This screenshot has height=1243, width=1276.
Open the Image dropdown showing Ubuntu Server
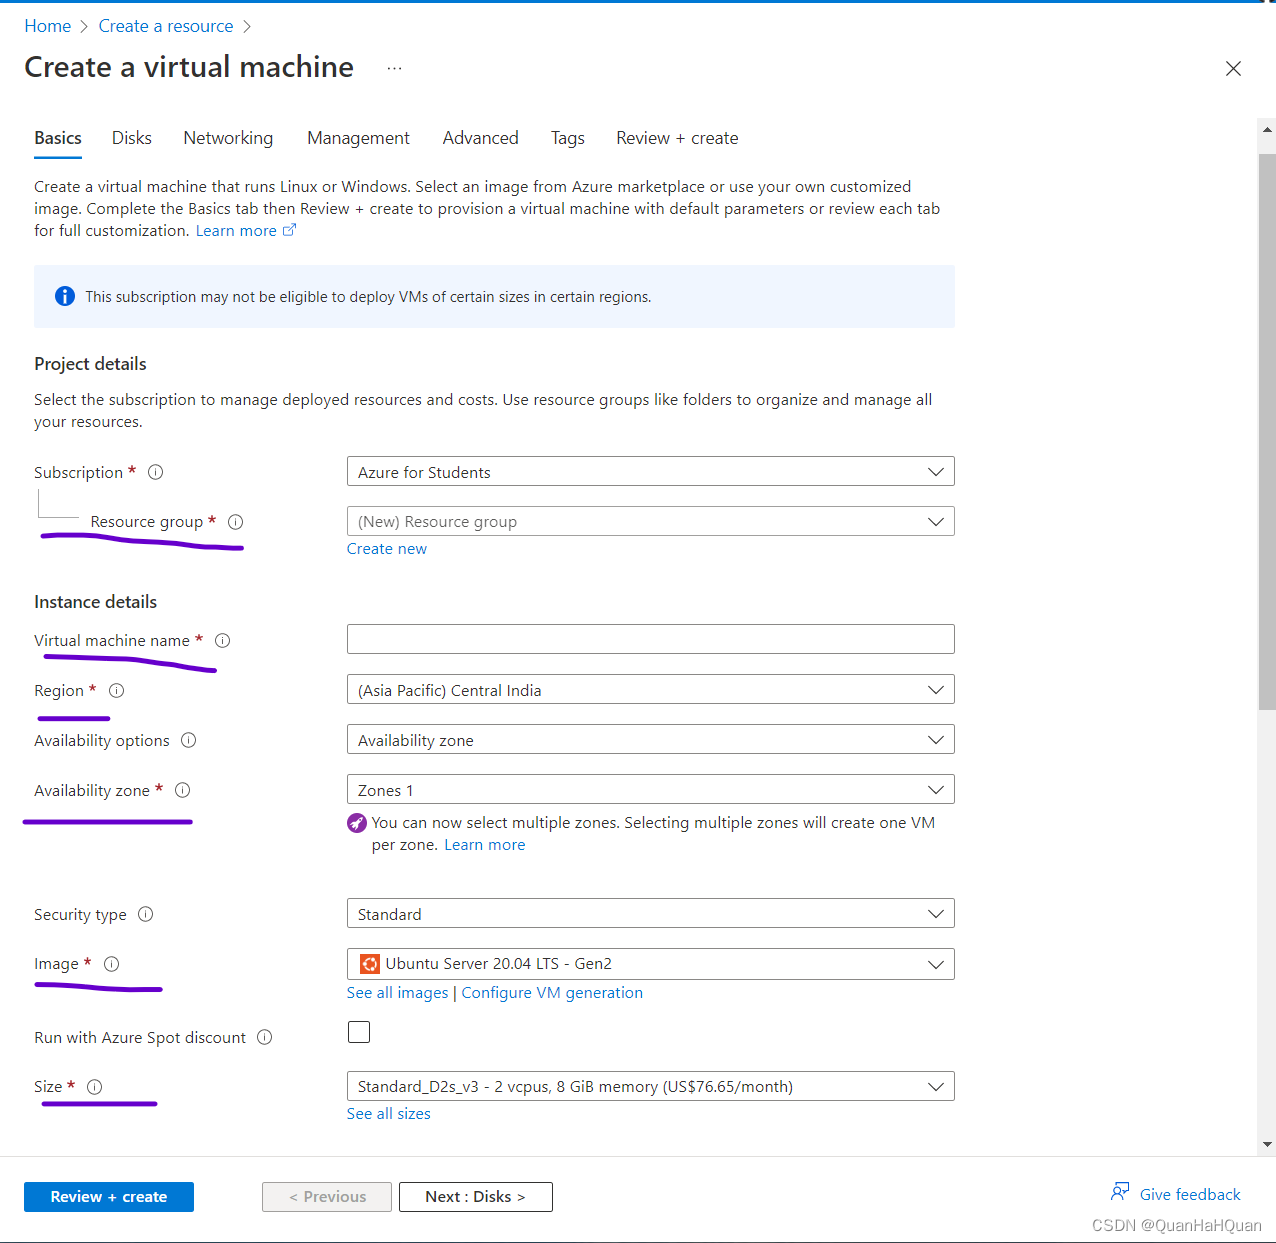pos(650,964)
